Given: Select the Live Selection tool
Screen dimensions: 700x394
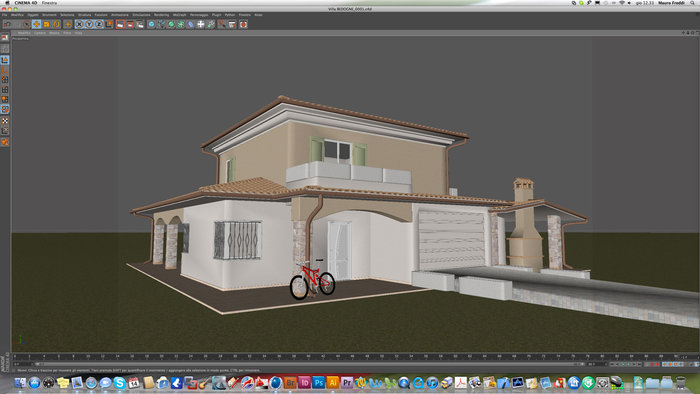Looking at the screenshot, I should click(27, 24).
